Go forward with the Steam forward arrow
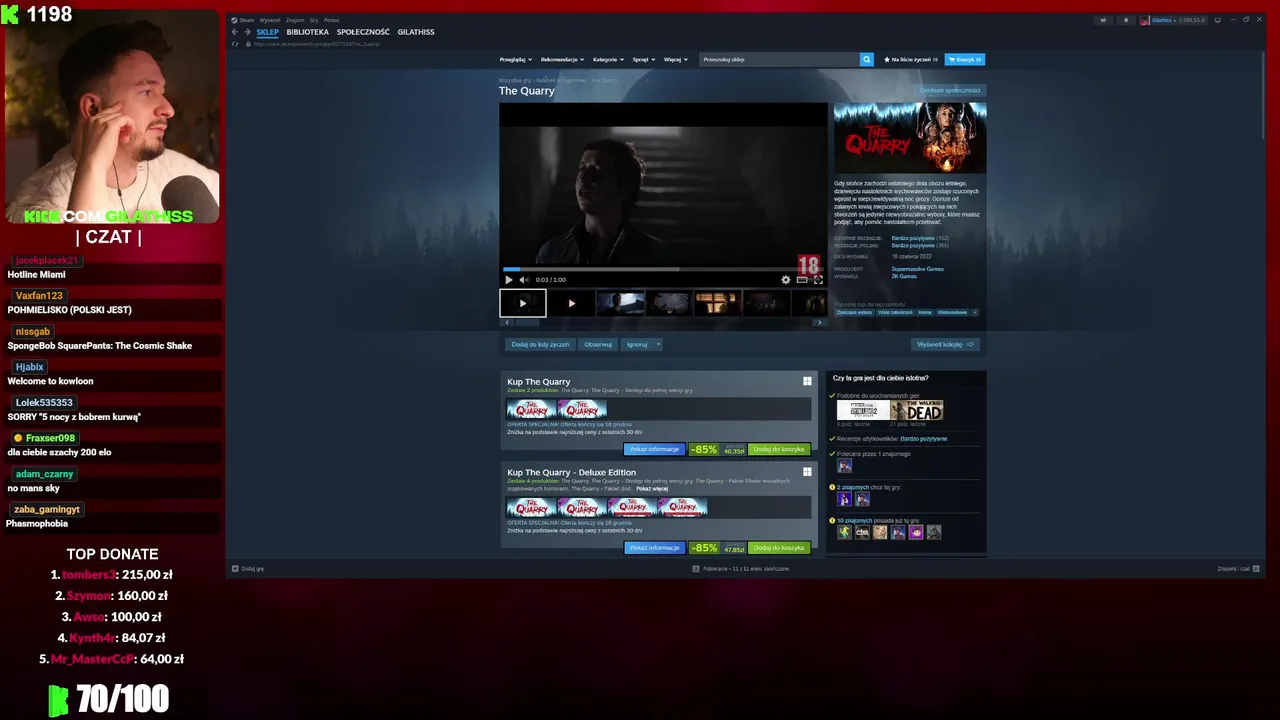The height and width of the screenshot is (720, 1280). point(247,32)
